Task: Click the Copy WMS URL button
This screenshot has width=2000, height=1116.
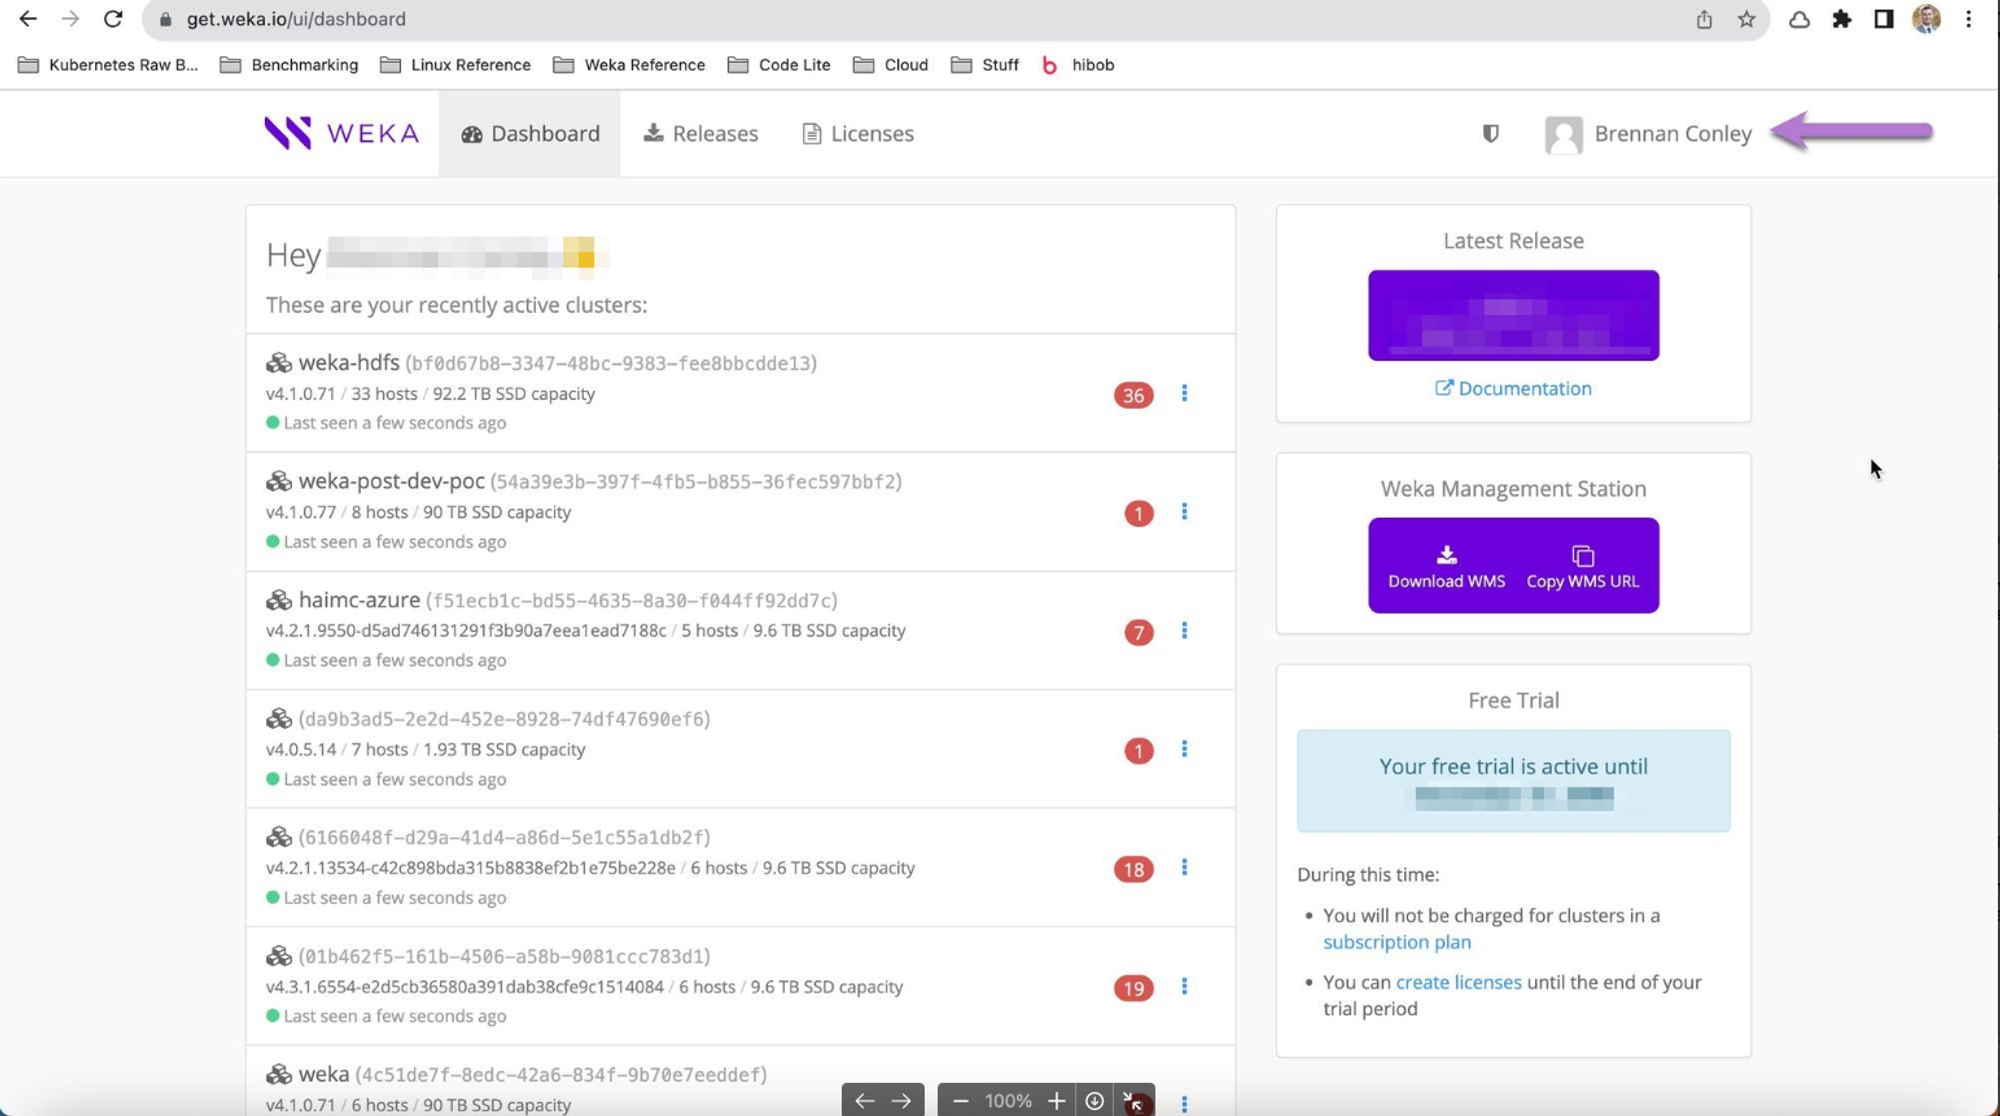Action: [1582, 566]
